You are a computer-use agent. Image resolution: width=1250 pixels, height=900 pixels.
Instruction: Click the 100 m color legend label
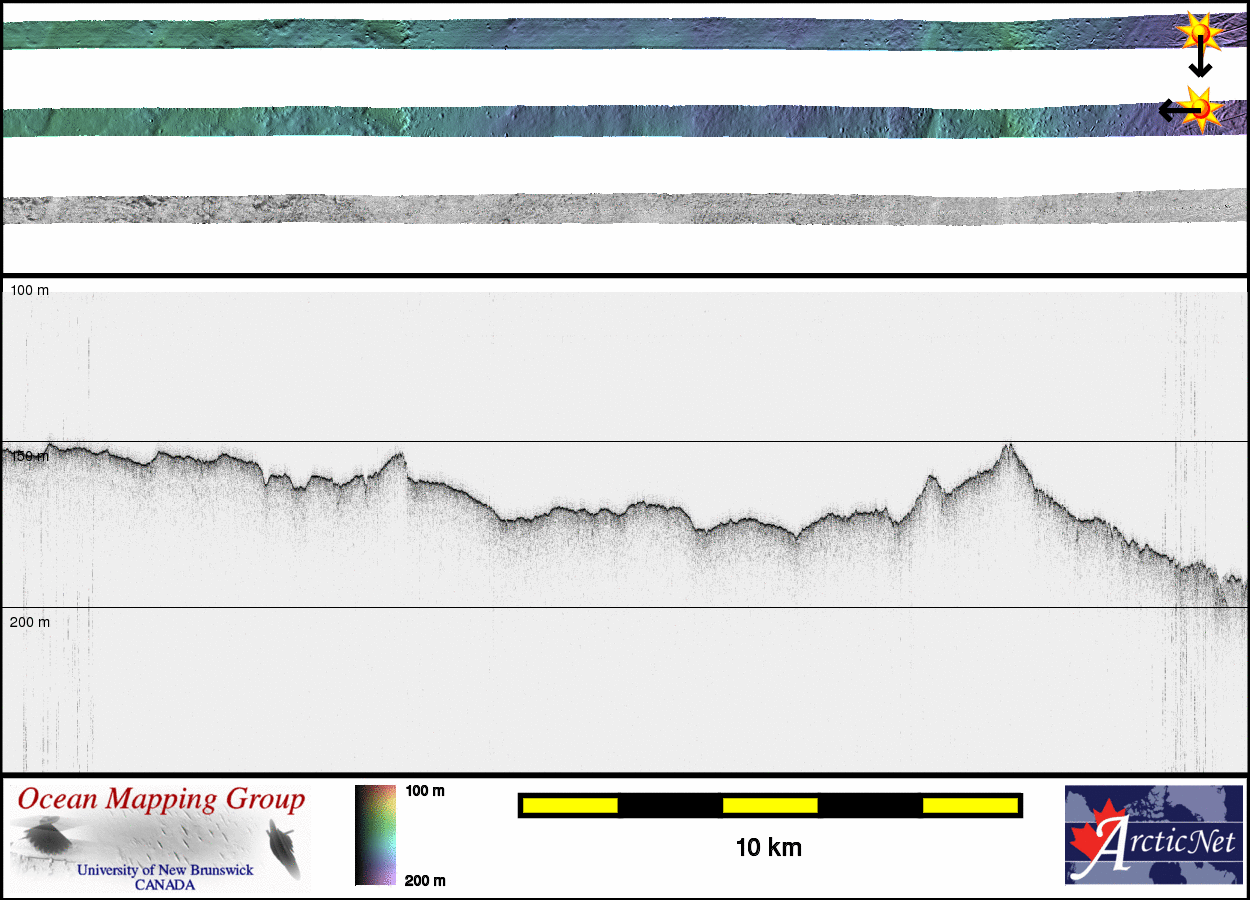(x=424, y=791)
